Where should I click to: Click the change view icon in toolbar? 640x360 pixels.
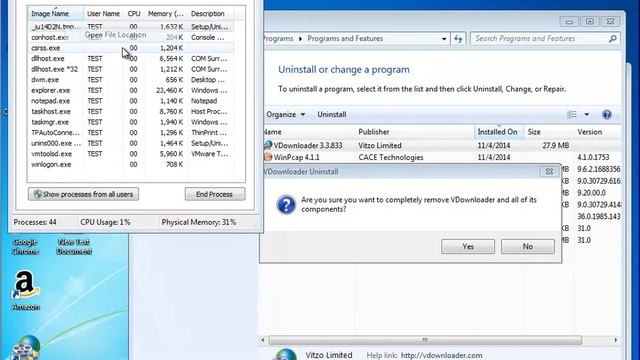(x=572, y=115)
